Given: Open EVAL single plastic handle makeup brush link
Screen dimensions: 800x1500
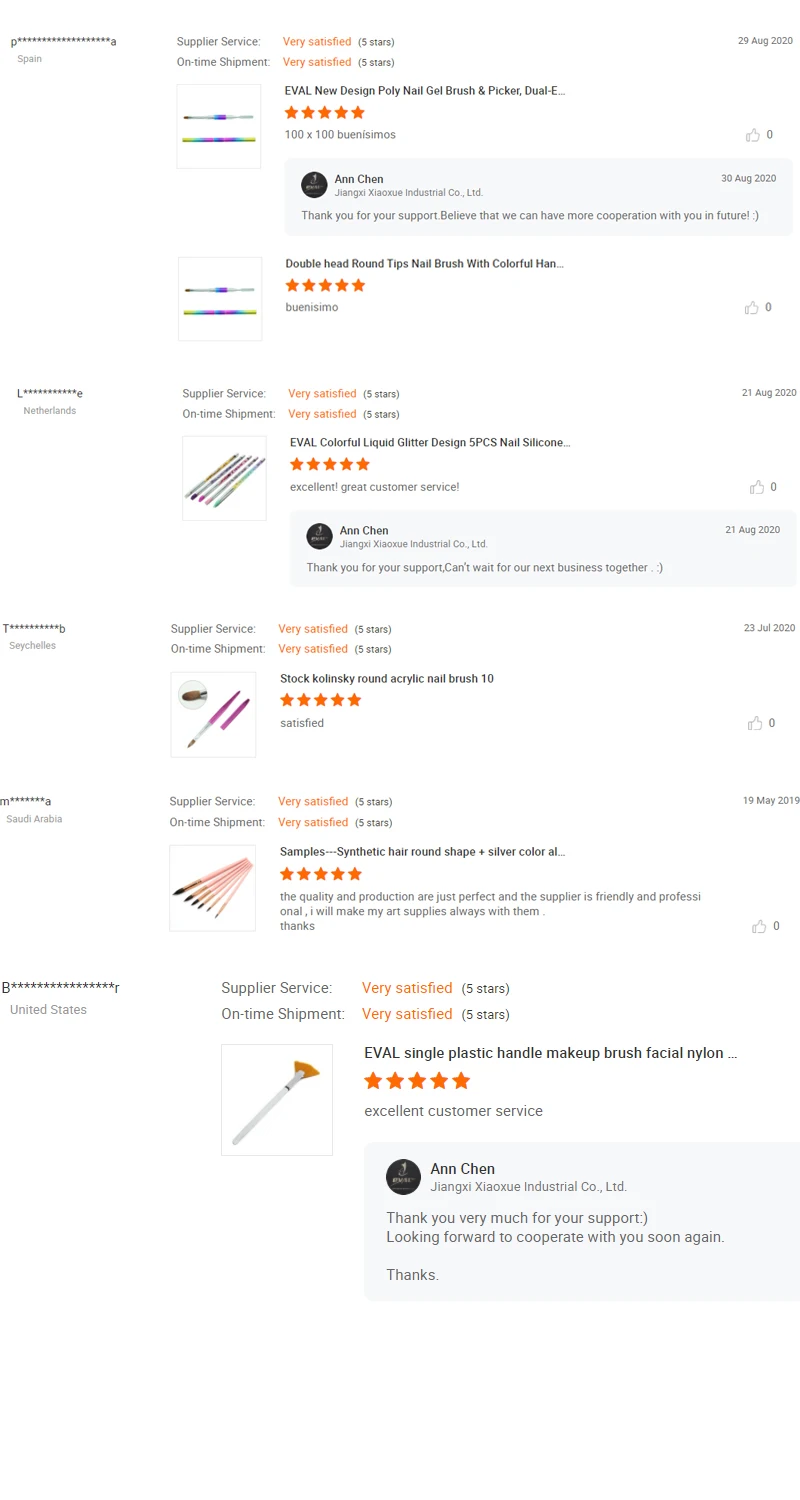Looking at the screenshot, I should tap(550, 1053).
